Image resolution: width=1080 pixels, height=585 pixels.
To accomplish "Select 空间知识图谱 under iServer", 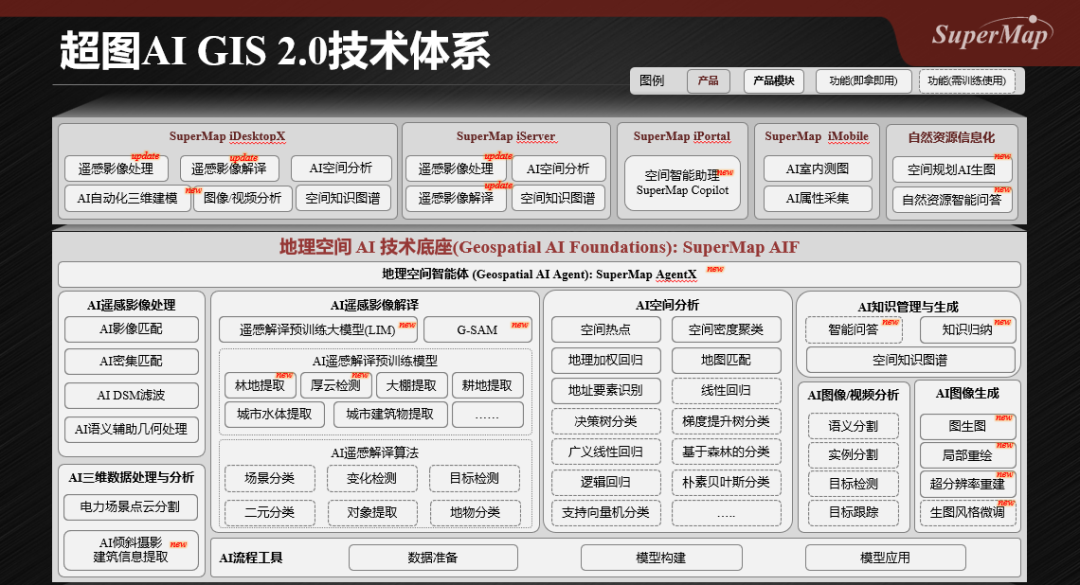I will point(558,198).
